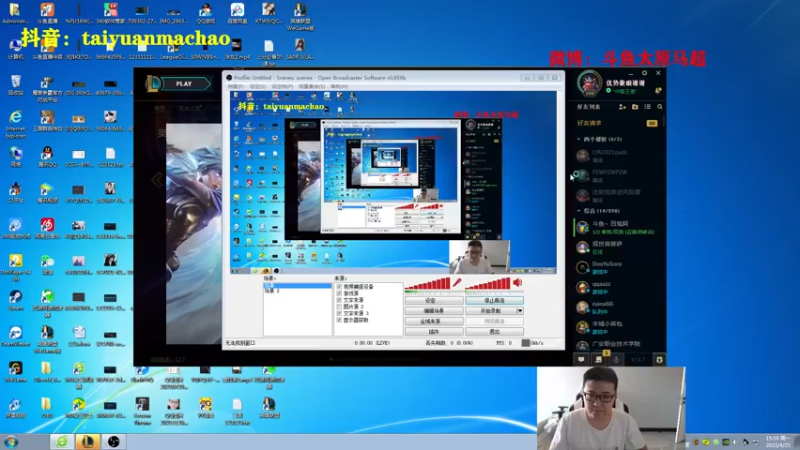The image size is (800, 450).
Task: Open the missions icon beside chat in League
Action: coord(598,360)
